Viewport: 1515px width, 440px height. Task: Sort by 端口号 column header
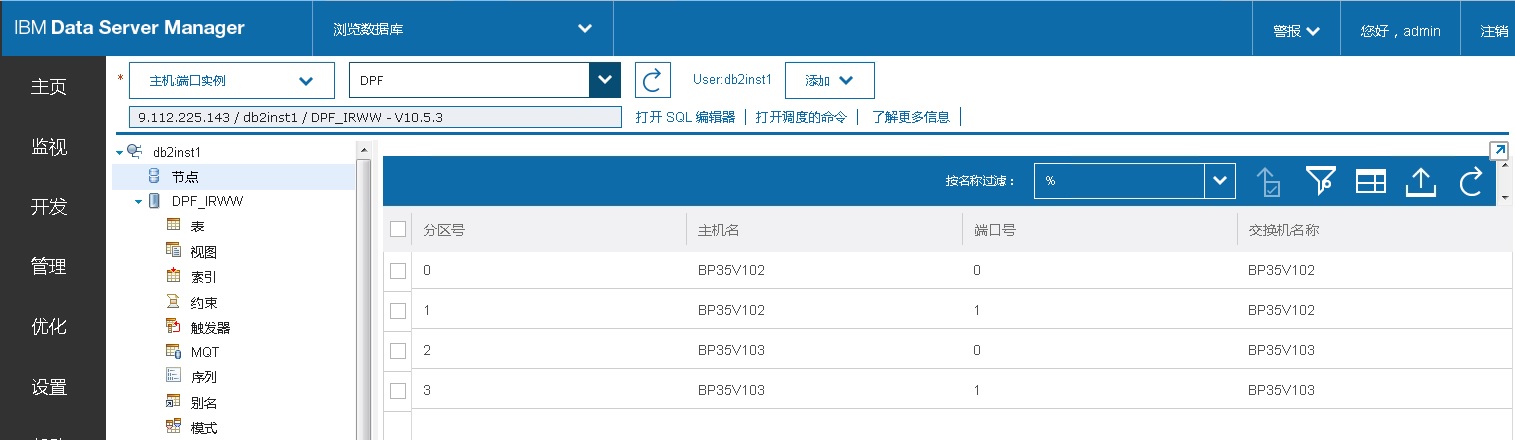[x=994, y=230]
